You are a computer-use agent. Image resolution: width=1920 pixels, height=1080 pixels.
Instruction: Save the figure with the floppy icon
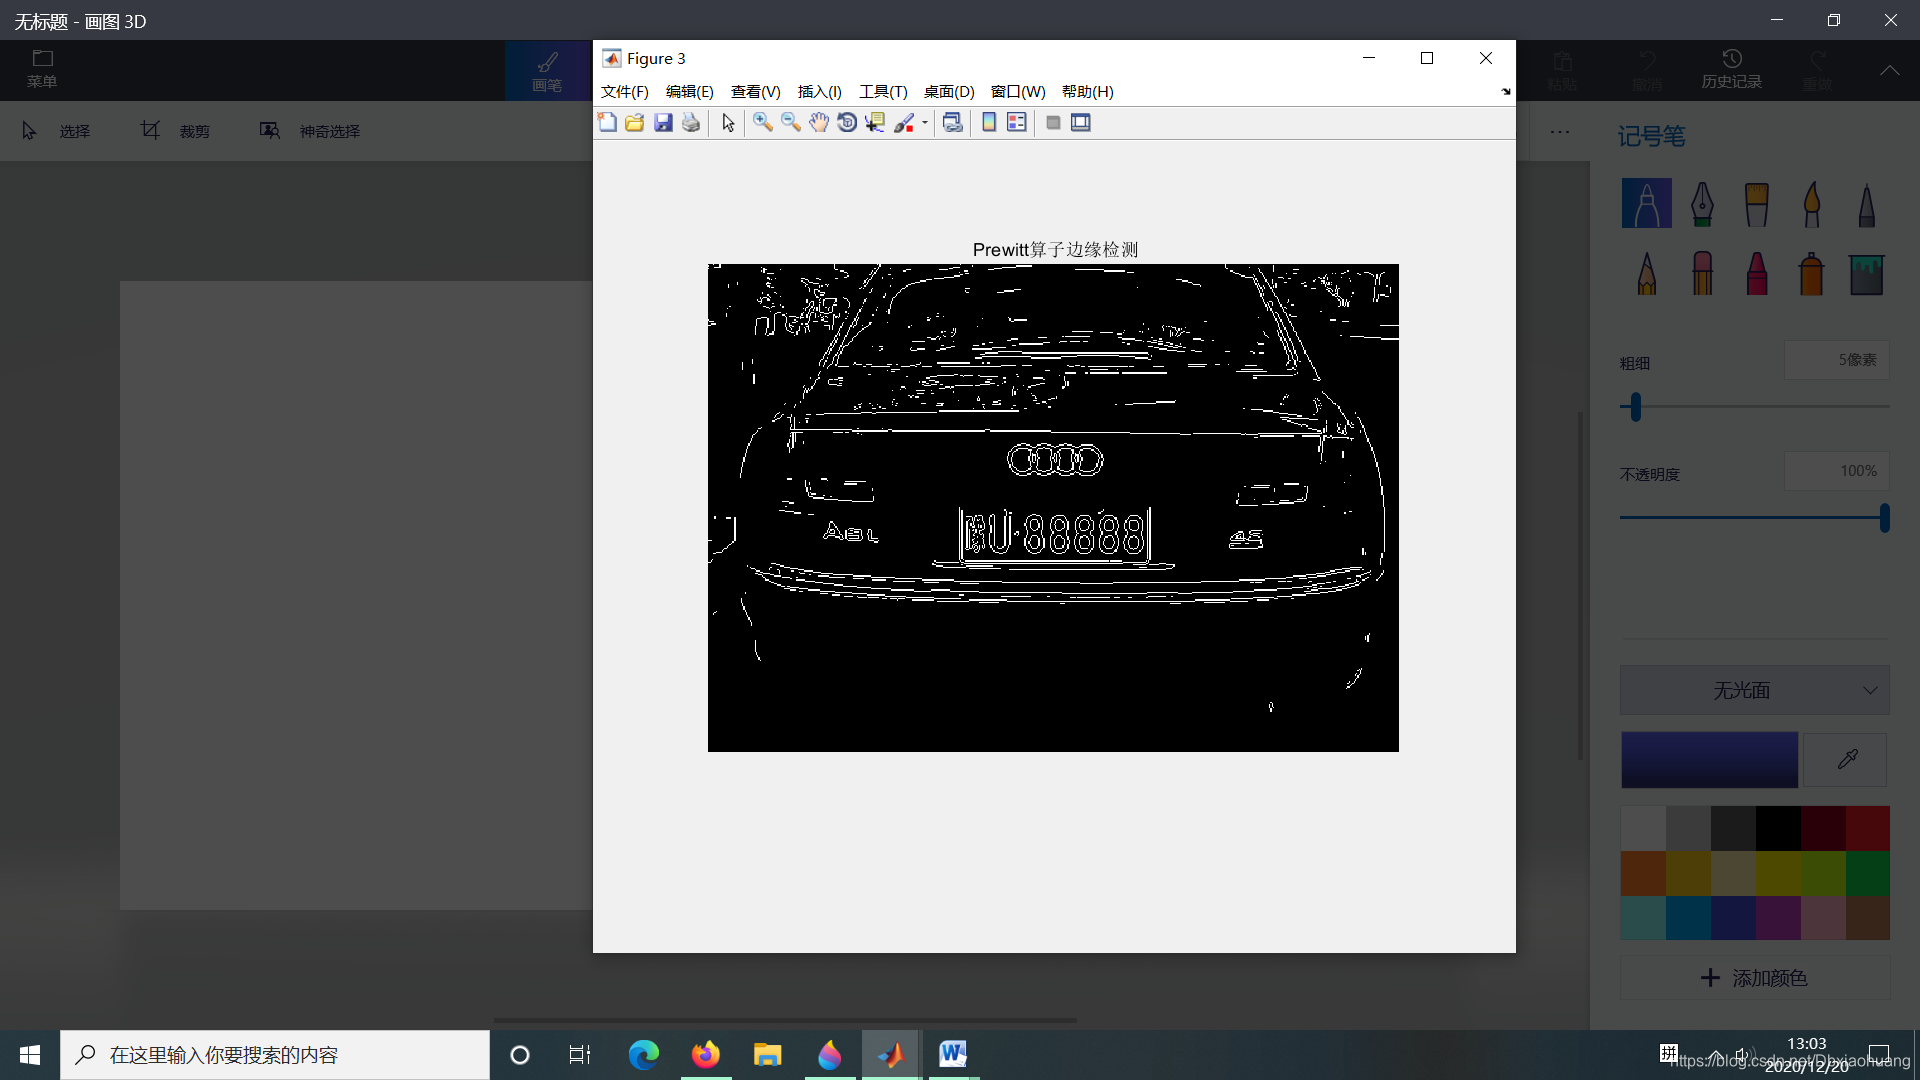tap(663, 122)
